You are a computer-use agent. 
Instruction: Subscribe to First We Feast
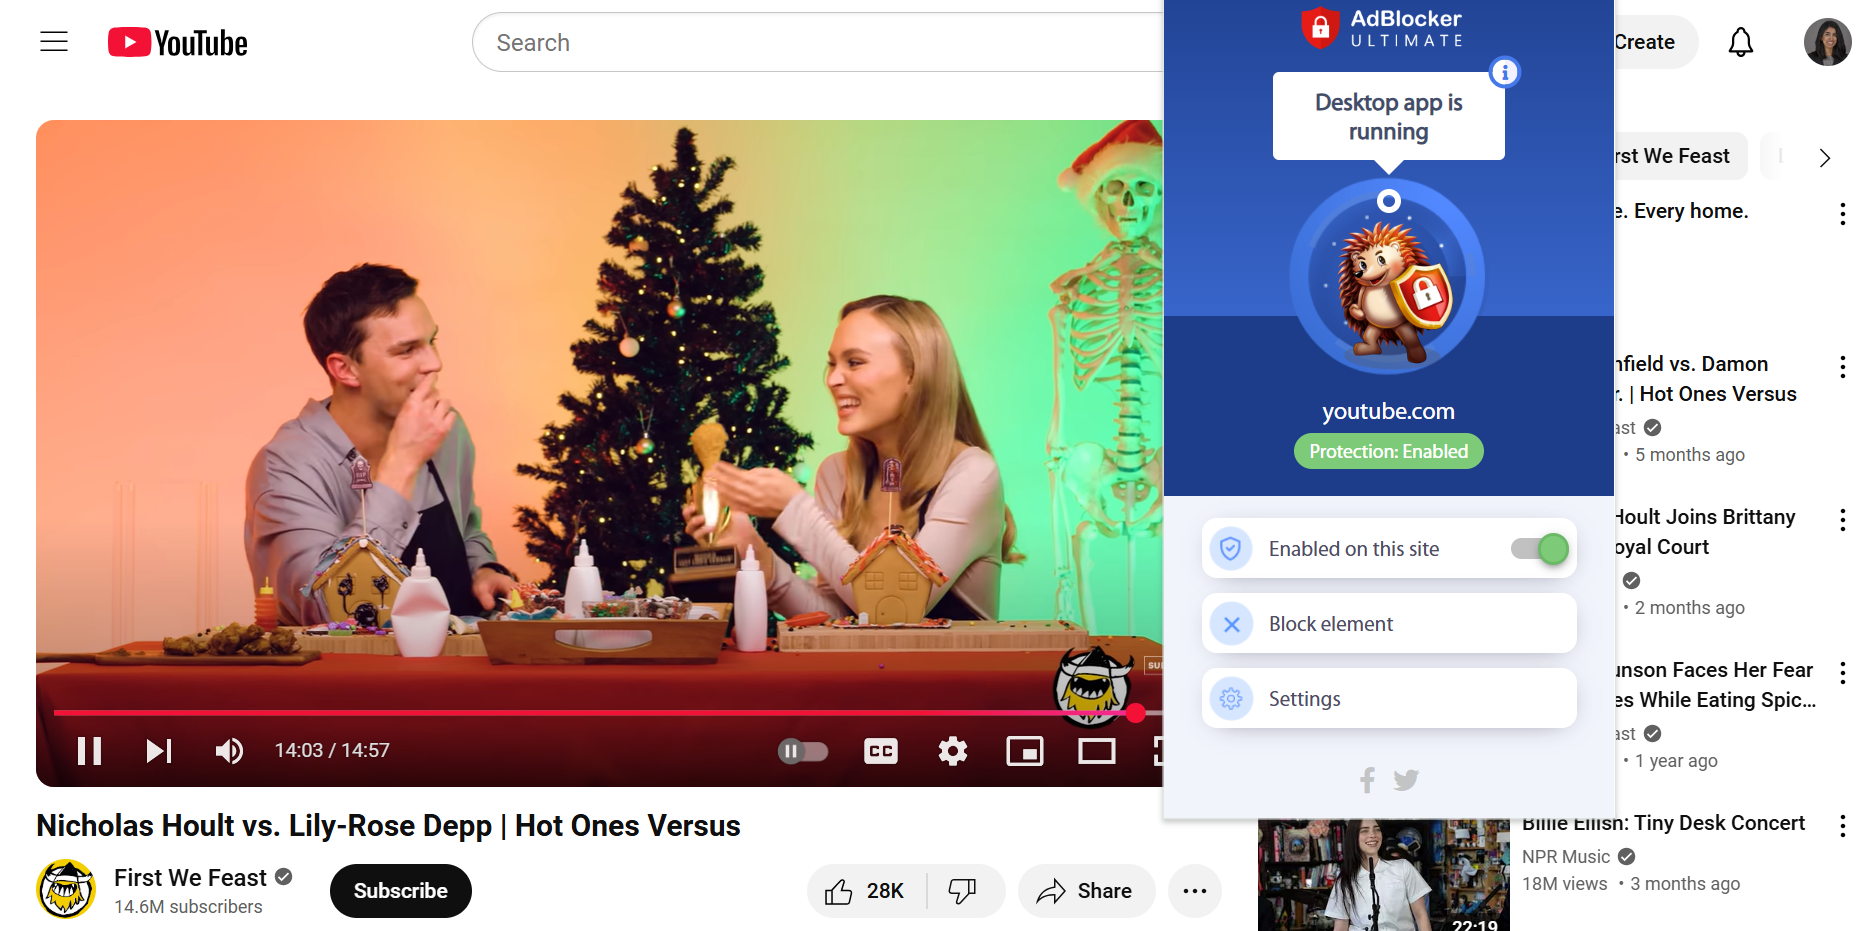tap(400, 891)
